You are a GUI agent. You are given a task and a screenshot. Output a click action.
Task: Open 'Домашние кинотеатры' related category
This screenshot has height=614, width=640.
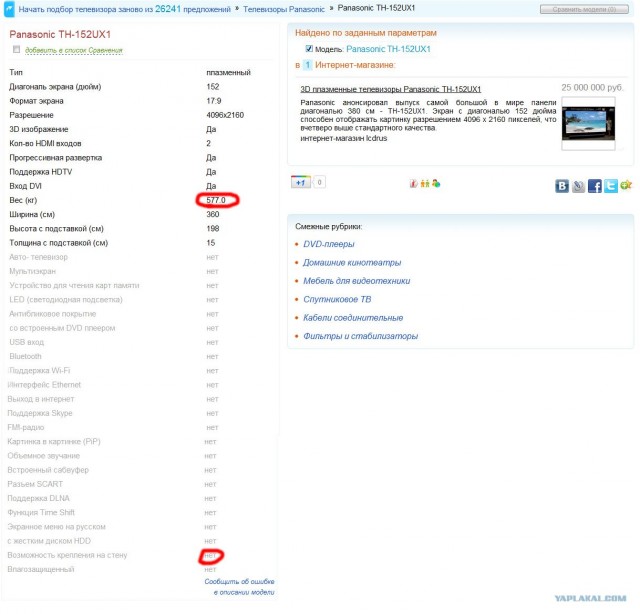click(352, 263)
